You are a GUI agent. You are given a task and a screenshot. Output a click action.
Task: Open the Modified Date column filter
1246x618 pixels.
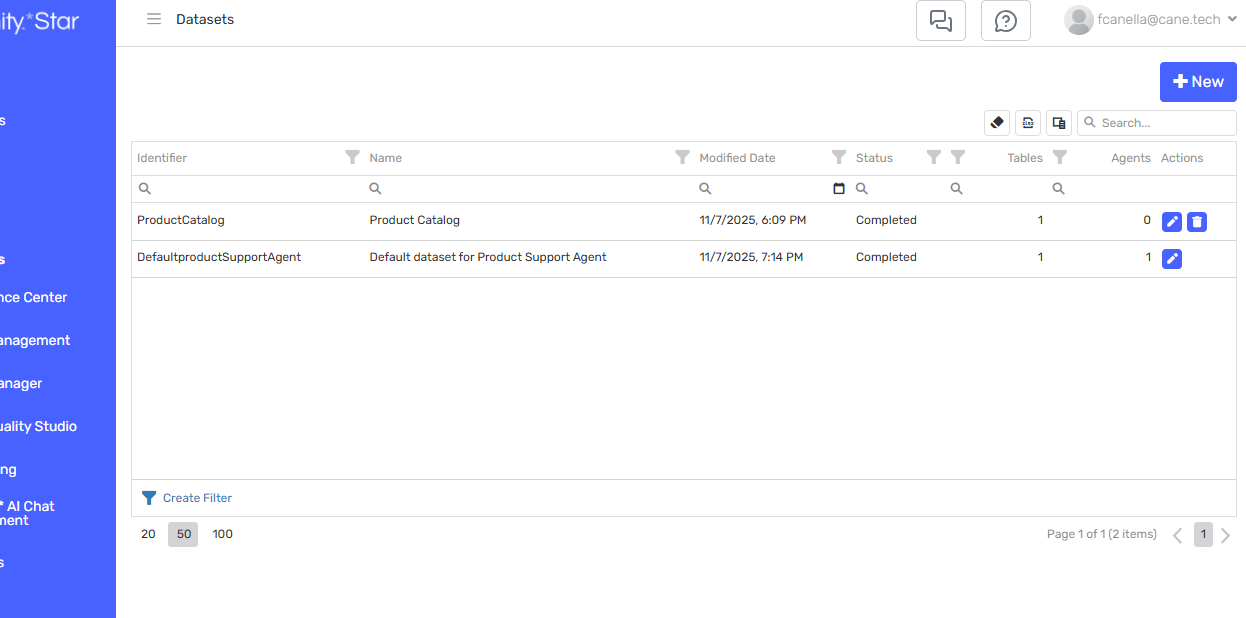click(839, 157)
